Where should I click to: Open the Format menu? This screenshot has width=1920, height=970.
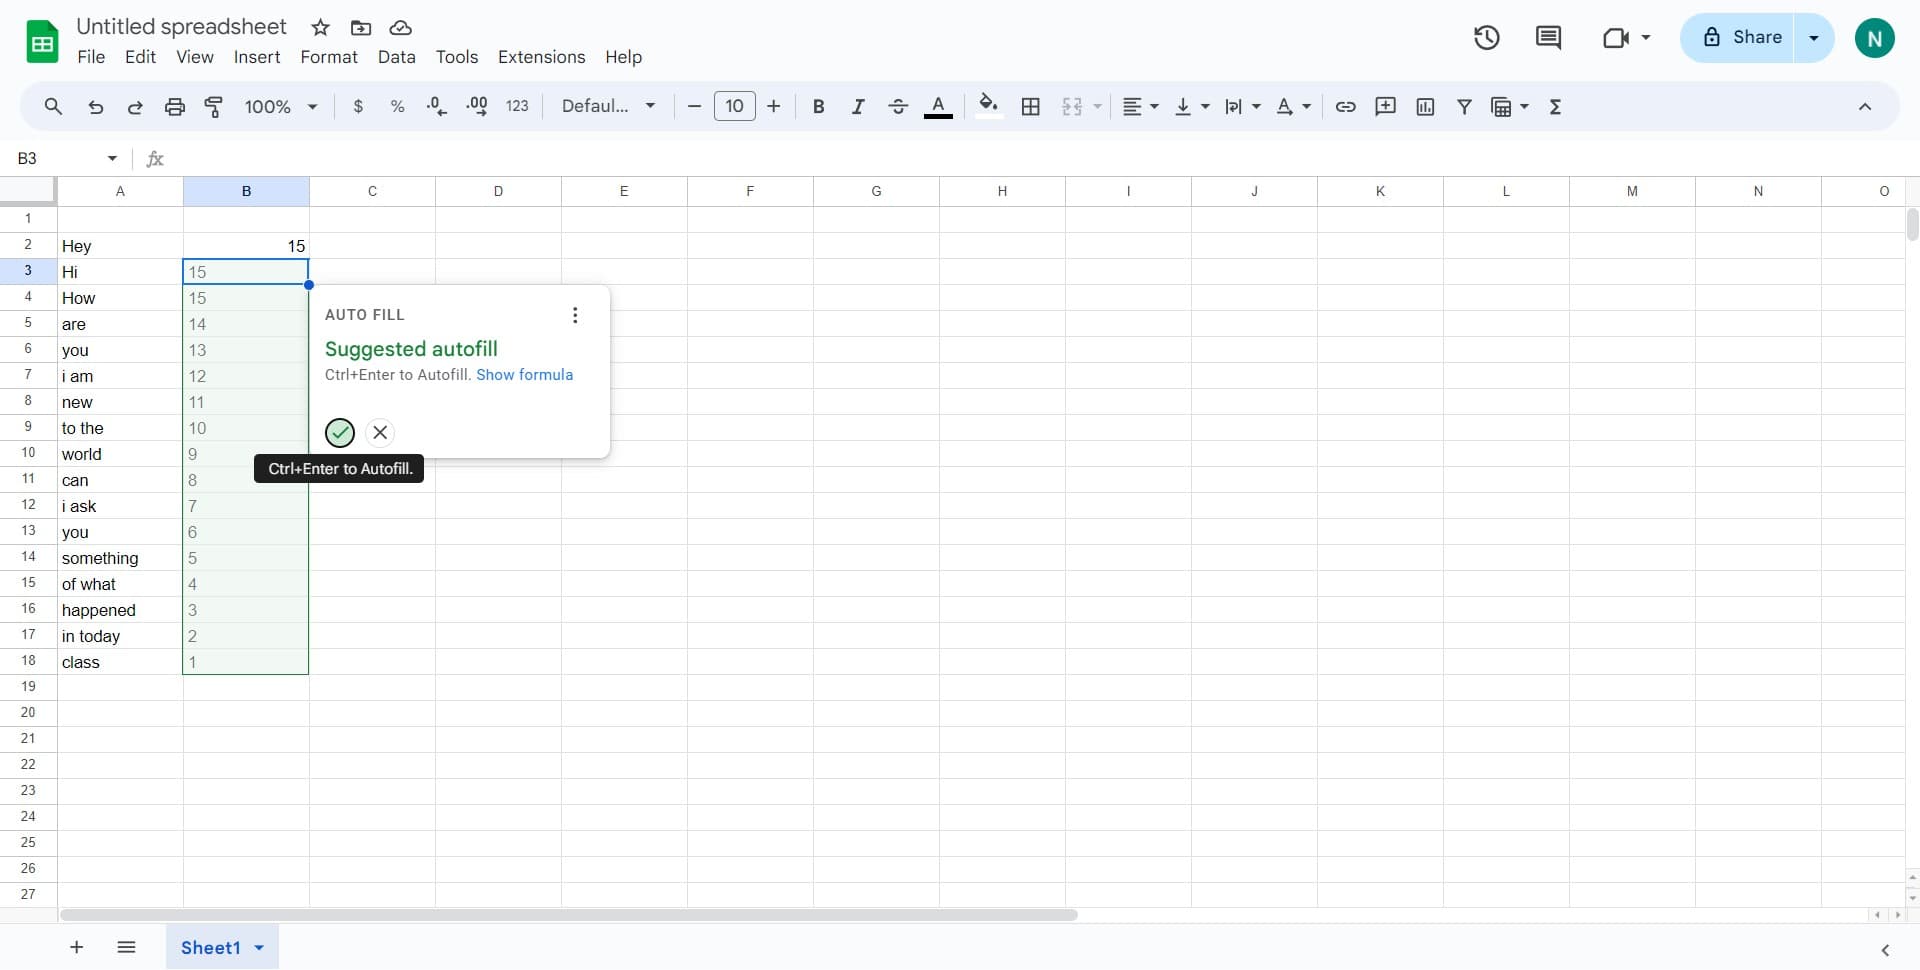328,57
